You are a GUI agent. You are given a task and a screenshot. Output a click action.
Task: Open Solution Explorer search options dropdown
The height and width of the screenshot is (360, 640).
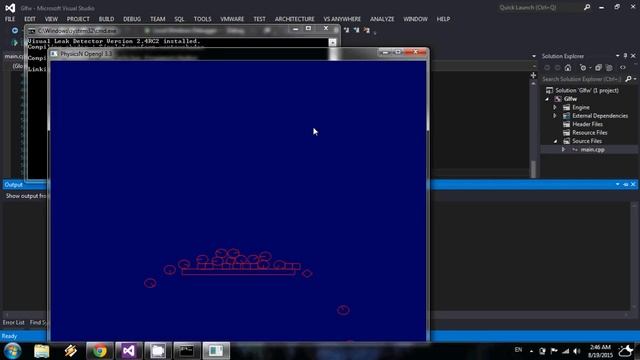[635, 79]
